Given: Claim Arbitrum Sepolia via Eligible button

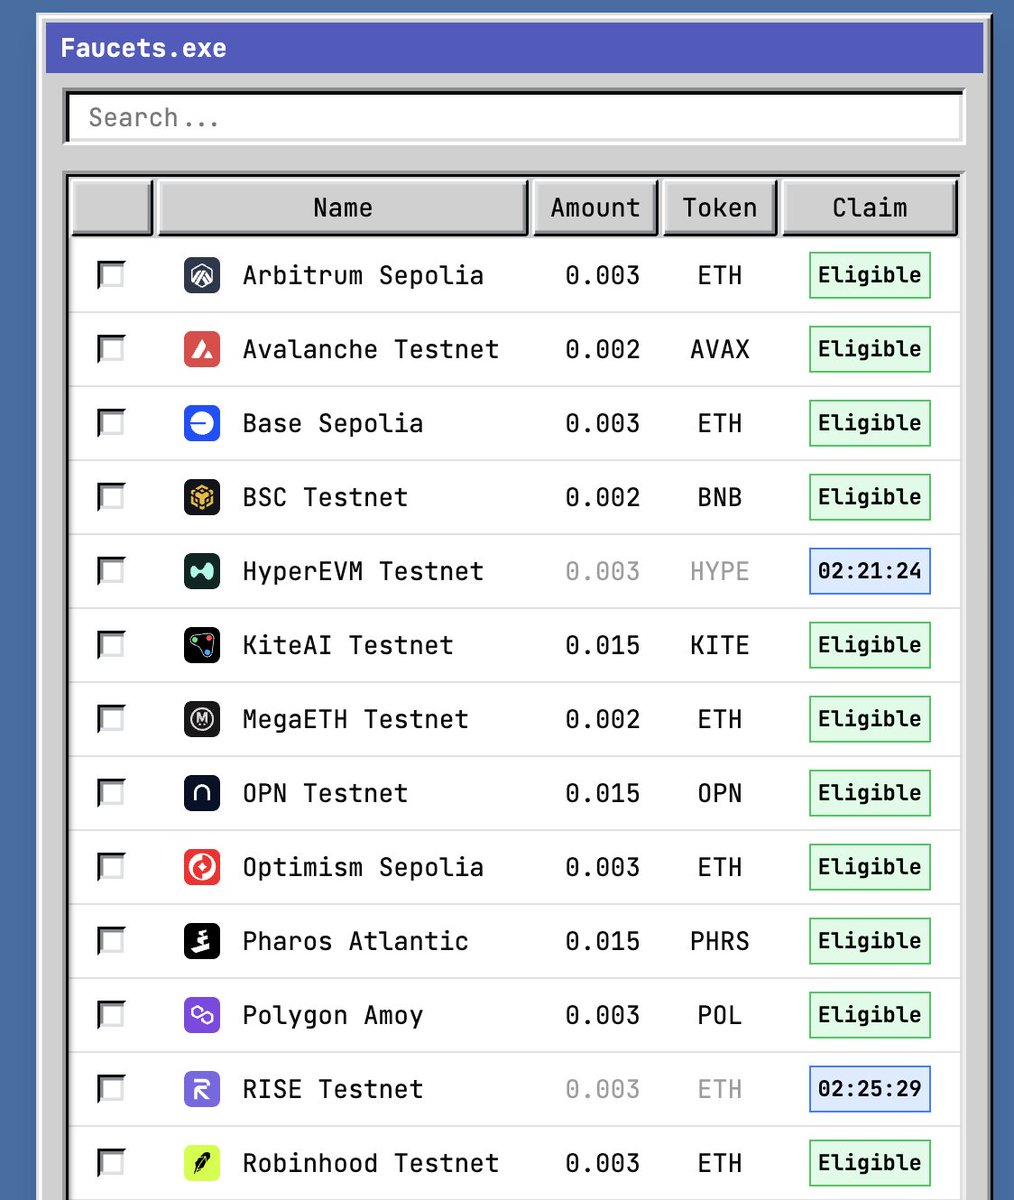Looking at the screenshot, I should point(870,275).
